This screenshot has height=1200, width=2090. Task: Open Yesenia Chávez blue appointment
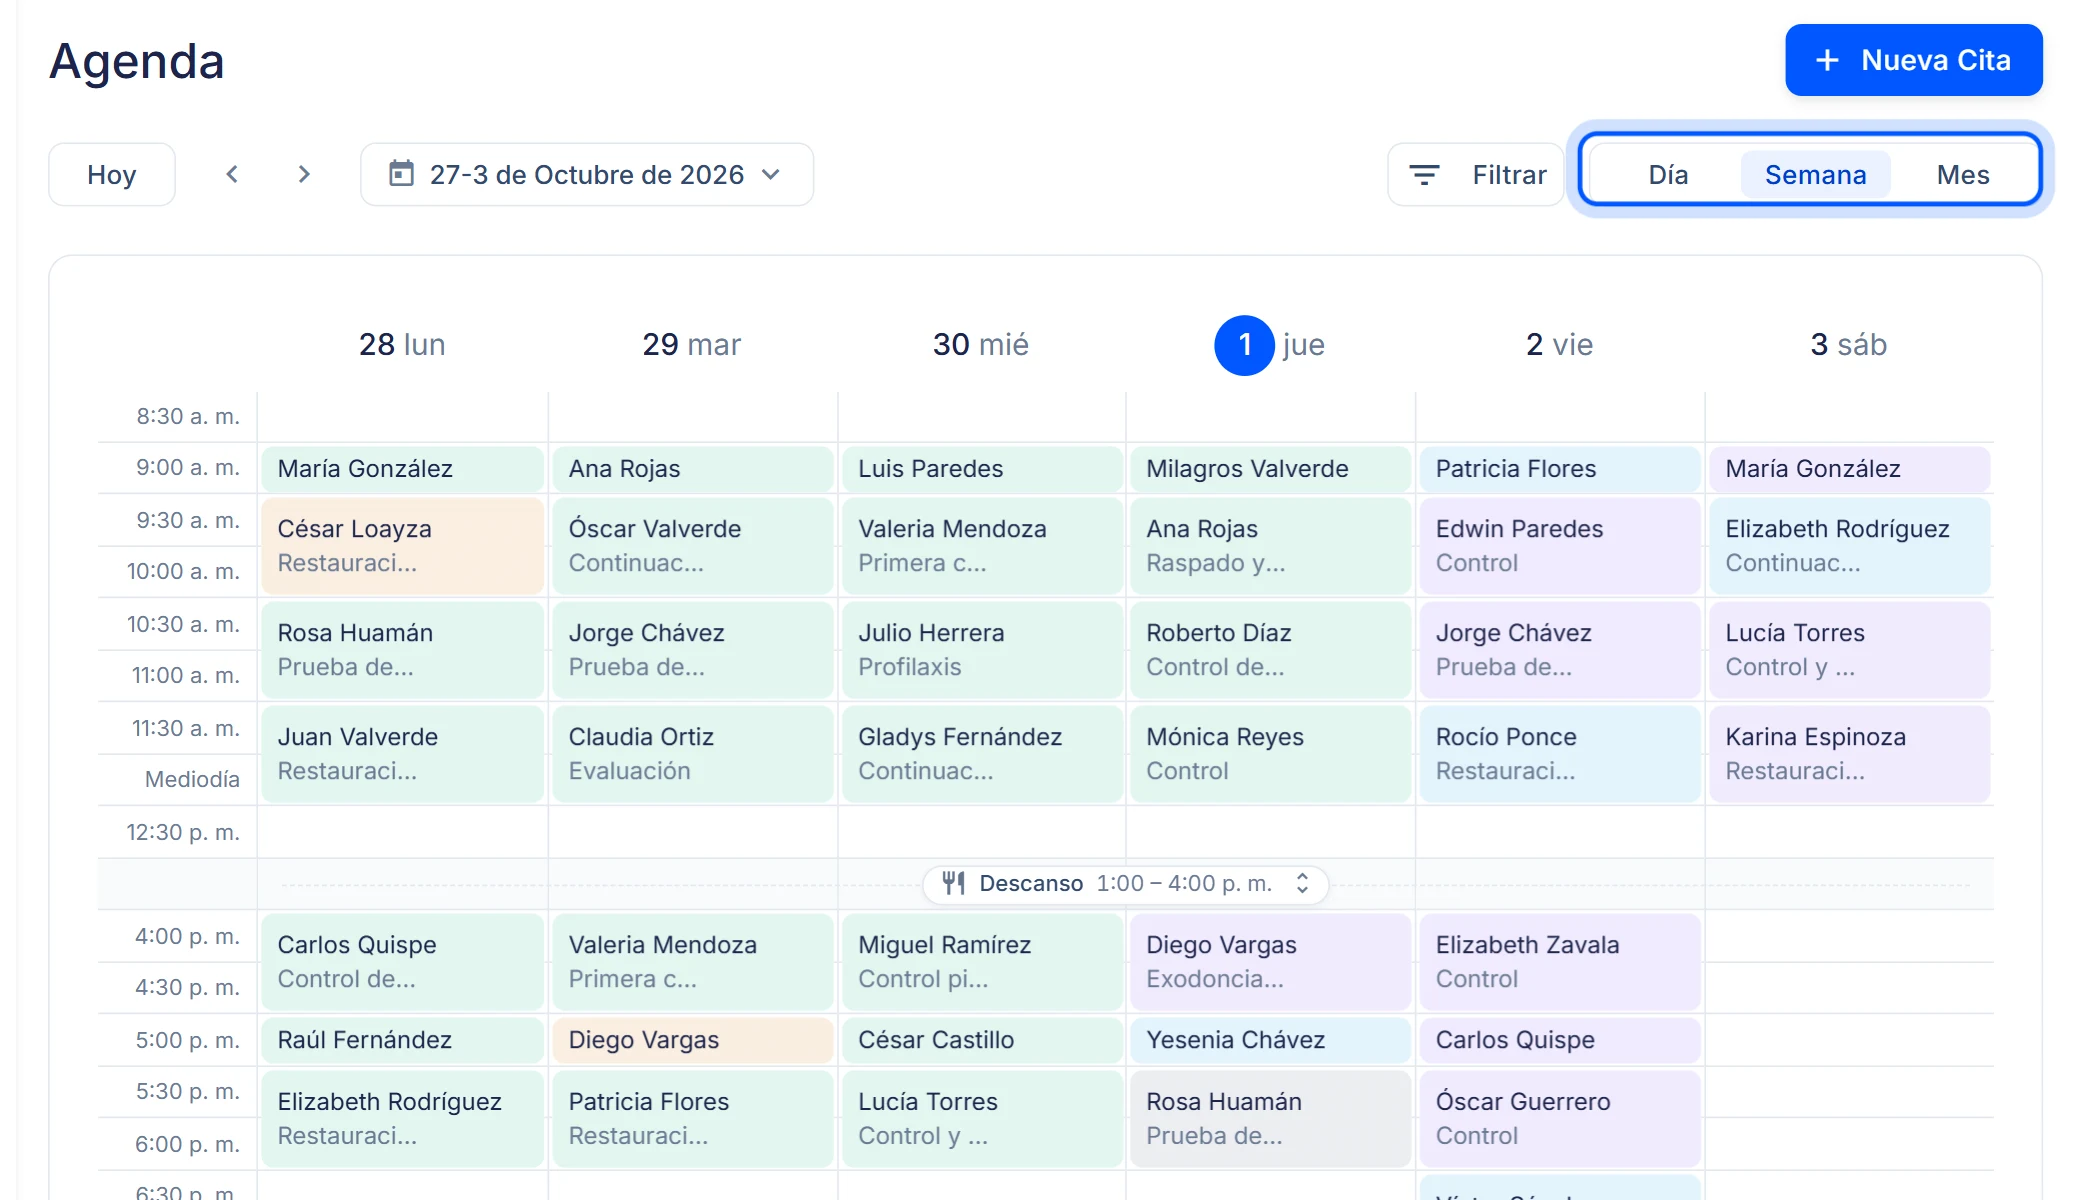click(1271, 1040)
